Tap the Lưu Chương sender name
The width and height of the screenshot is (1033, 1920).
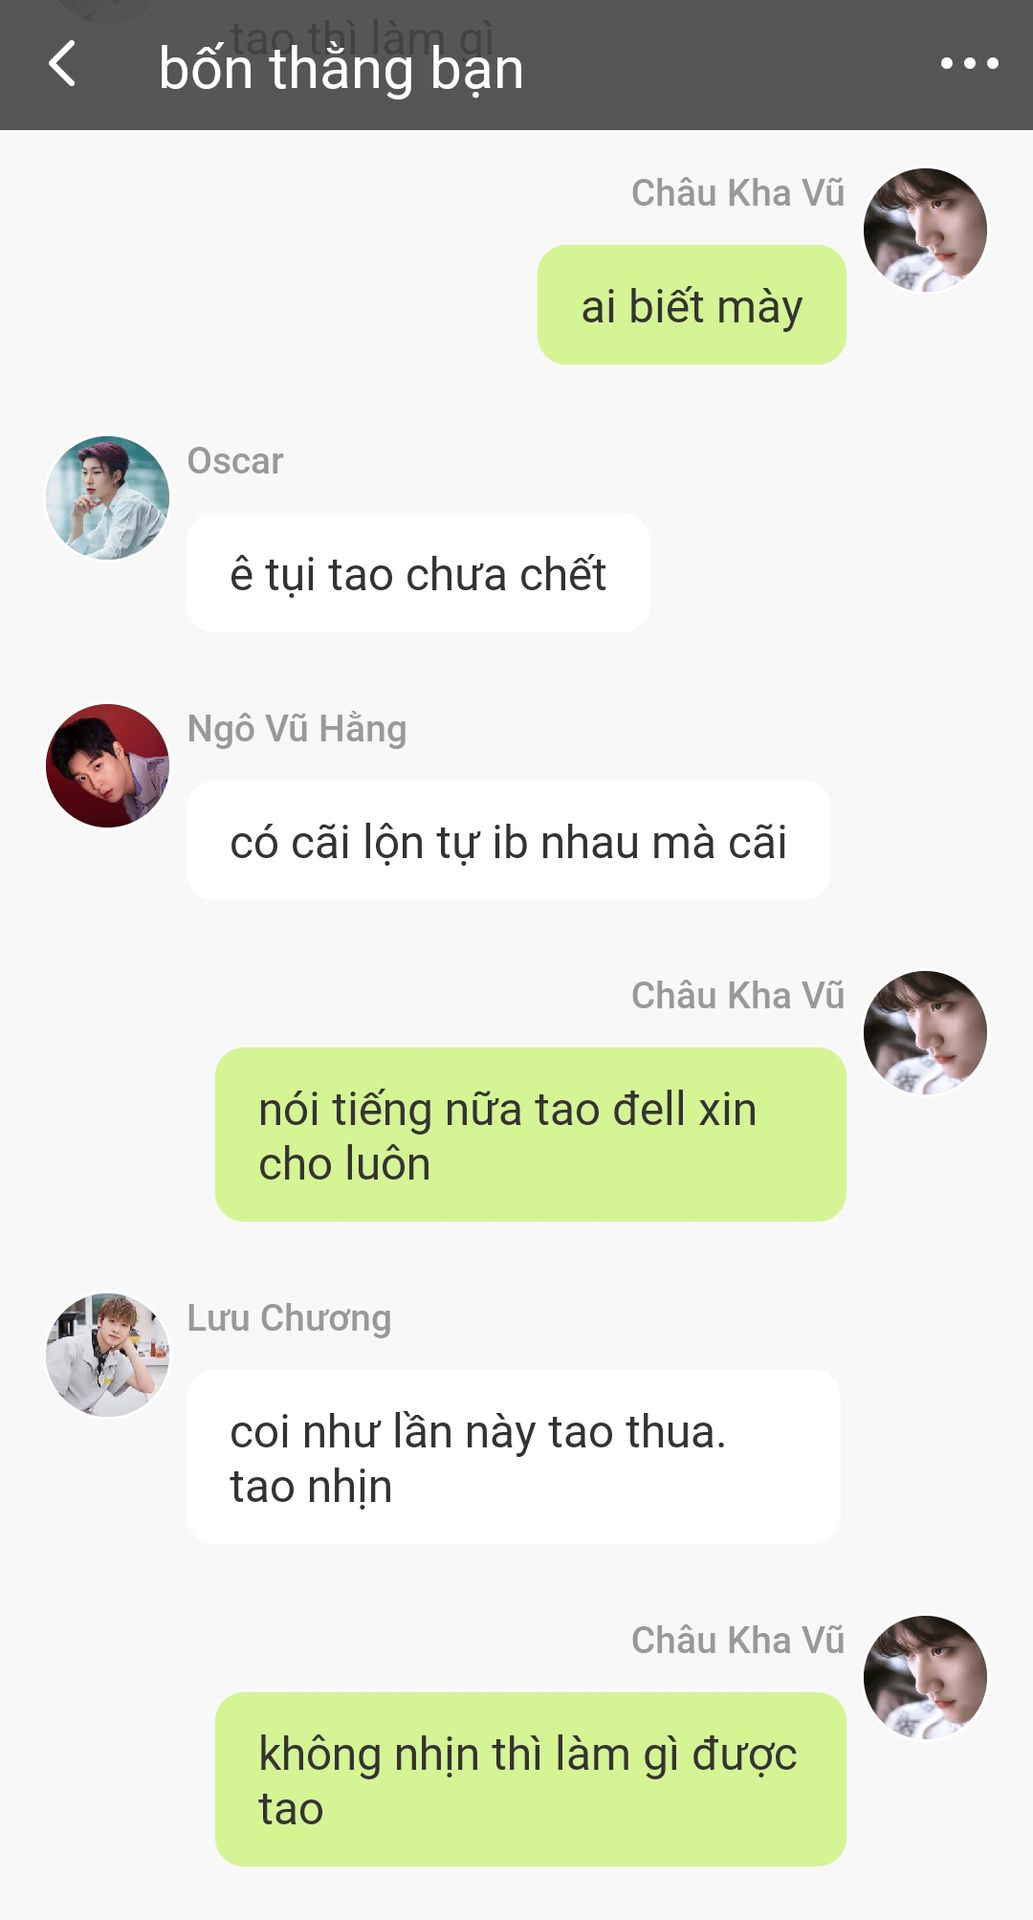[289, 1318]
